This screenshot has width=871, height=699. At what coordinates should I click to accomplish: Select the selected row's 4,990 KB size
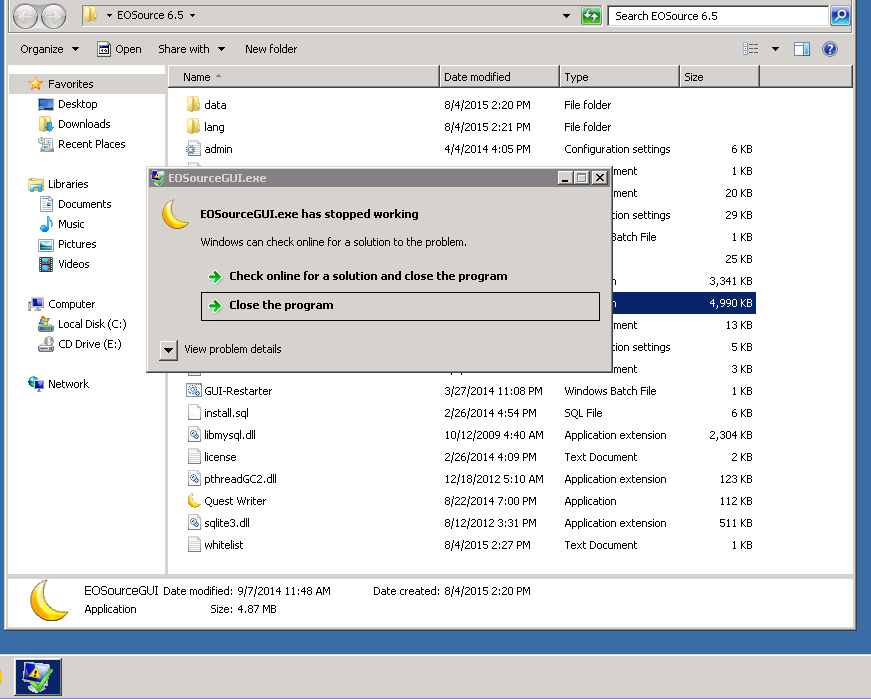tap(730, 303)
